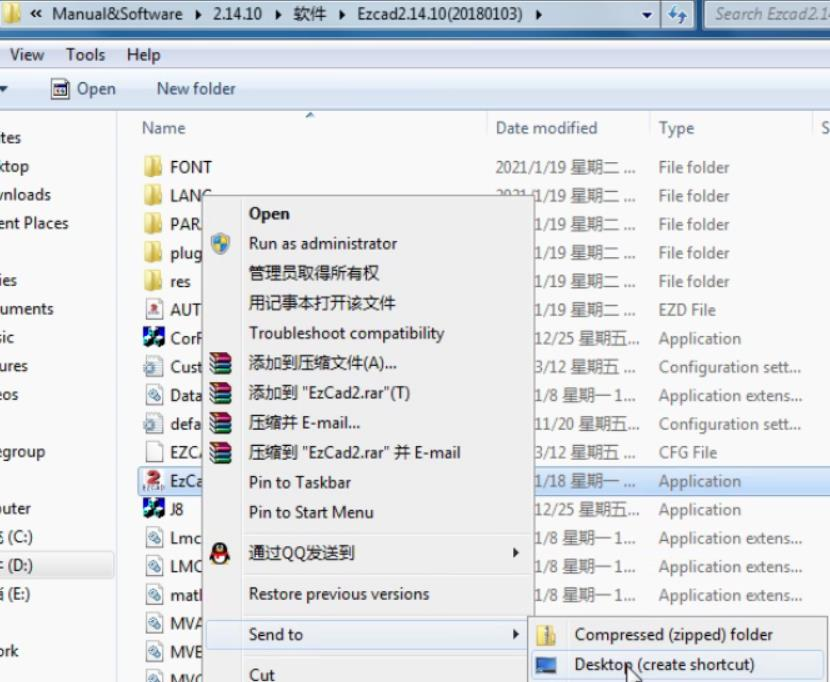Viewport: 830px width, 682px height.
Task: Click the shield icon beside Run as administrator
Action: [x=220, y=244]
